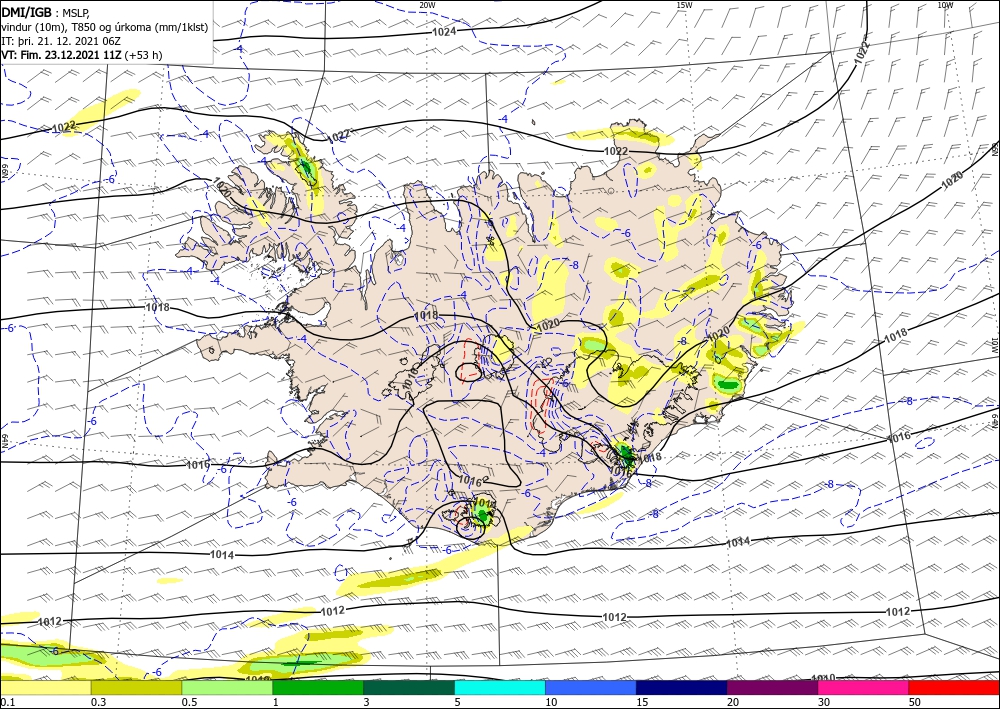Click the "VT: Fim. 23.12.2021 11Z (+53 h)" line
This screenshot has height=709, width=1000.
(82, 55)
